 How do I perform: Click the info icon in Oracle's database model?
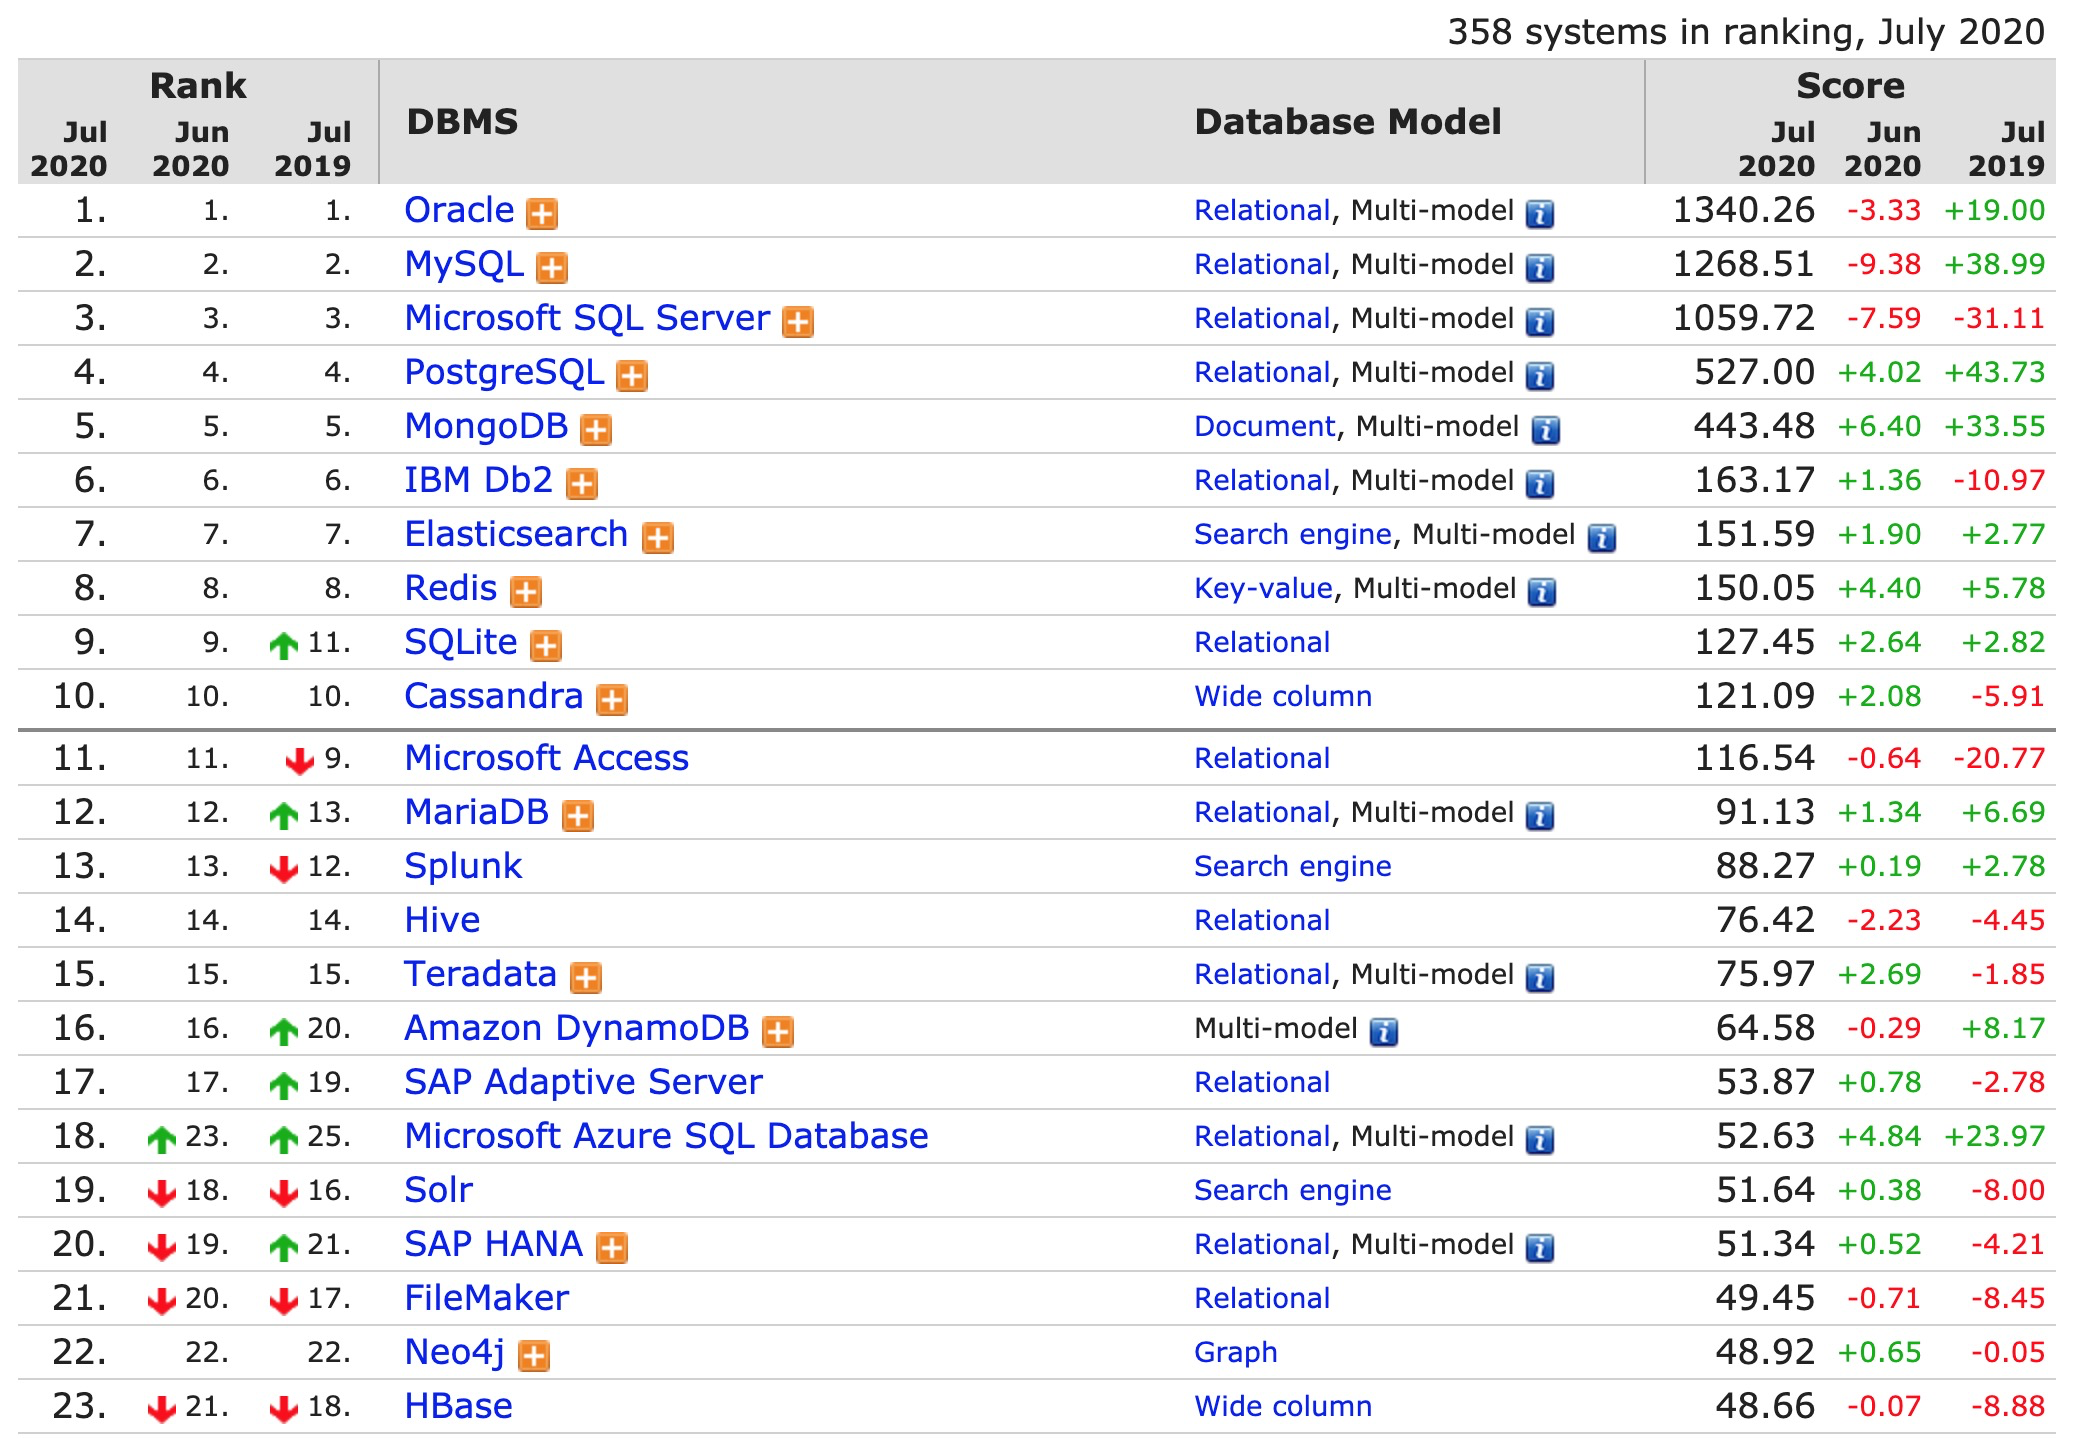[1540, 213]
